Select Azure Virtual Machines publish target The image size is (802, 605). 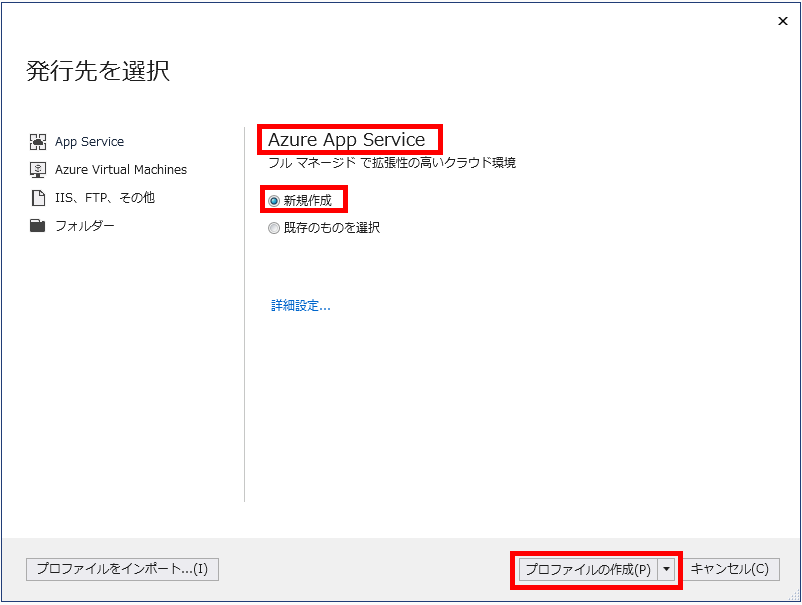point(121,170)
